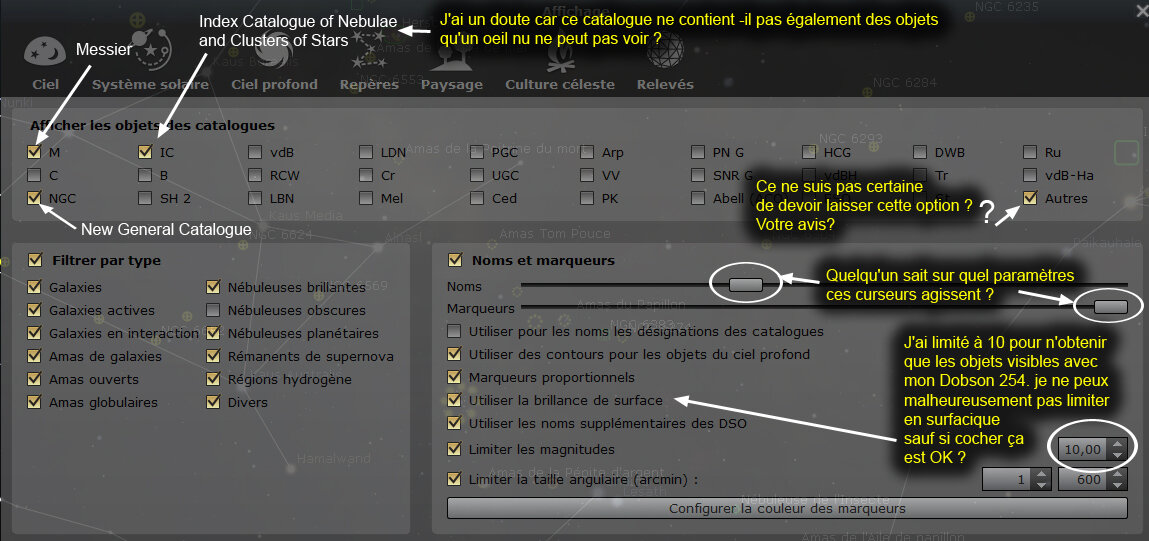Image resolution: width=1149 pixels, height=541 pixels.
Task: Uncheck the Régions hydrogène filter
Action: point(213,379)
